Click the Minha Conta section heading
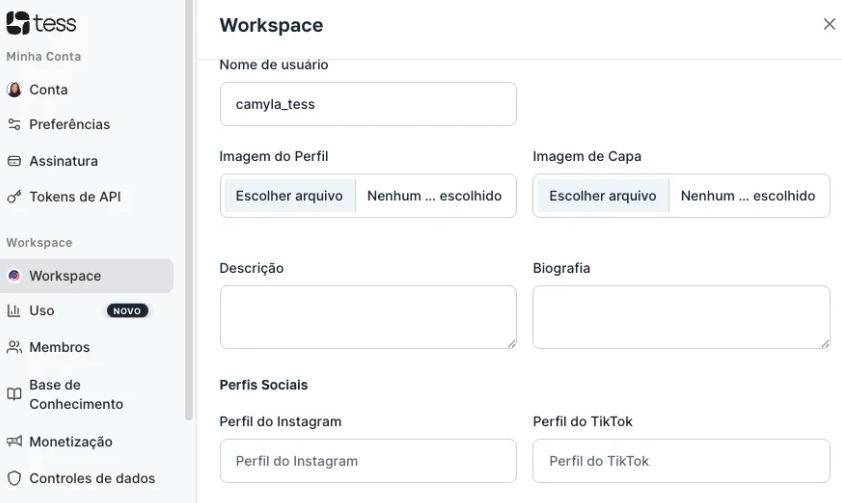842x503 pixels. click(43, 56)
